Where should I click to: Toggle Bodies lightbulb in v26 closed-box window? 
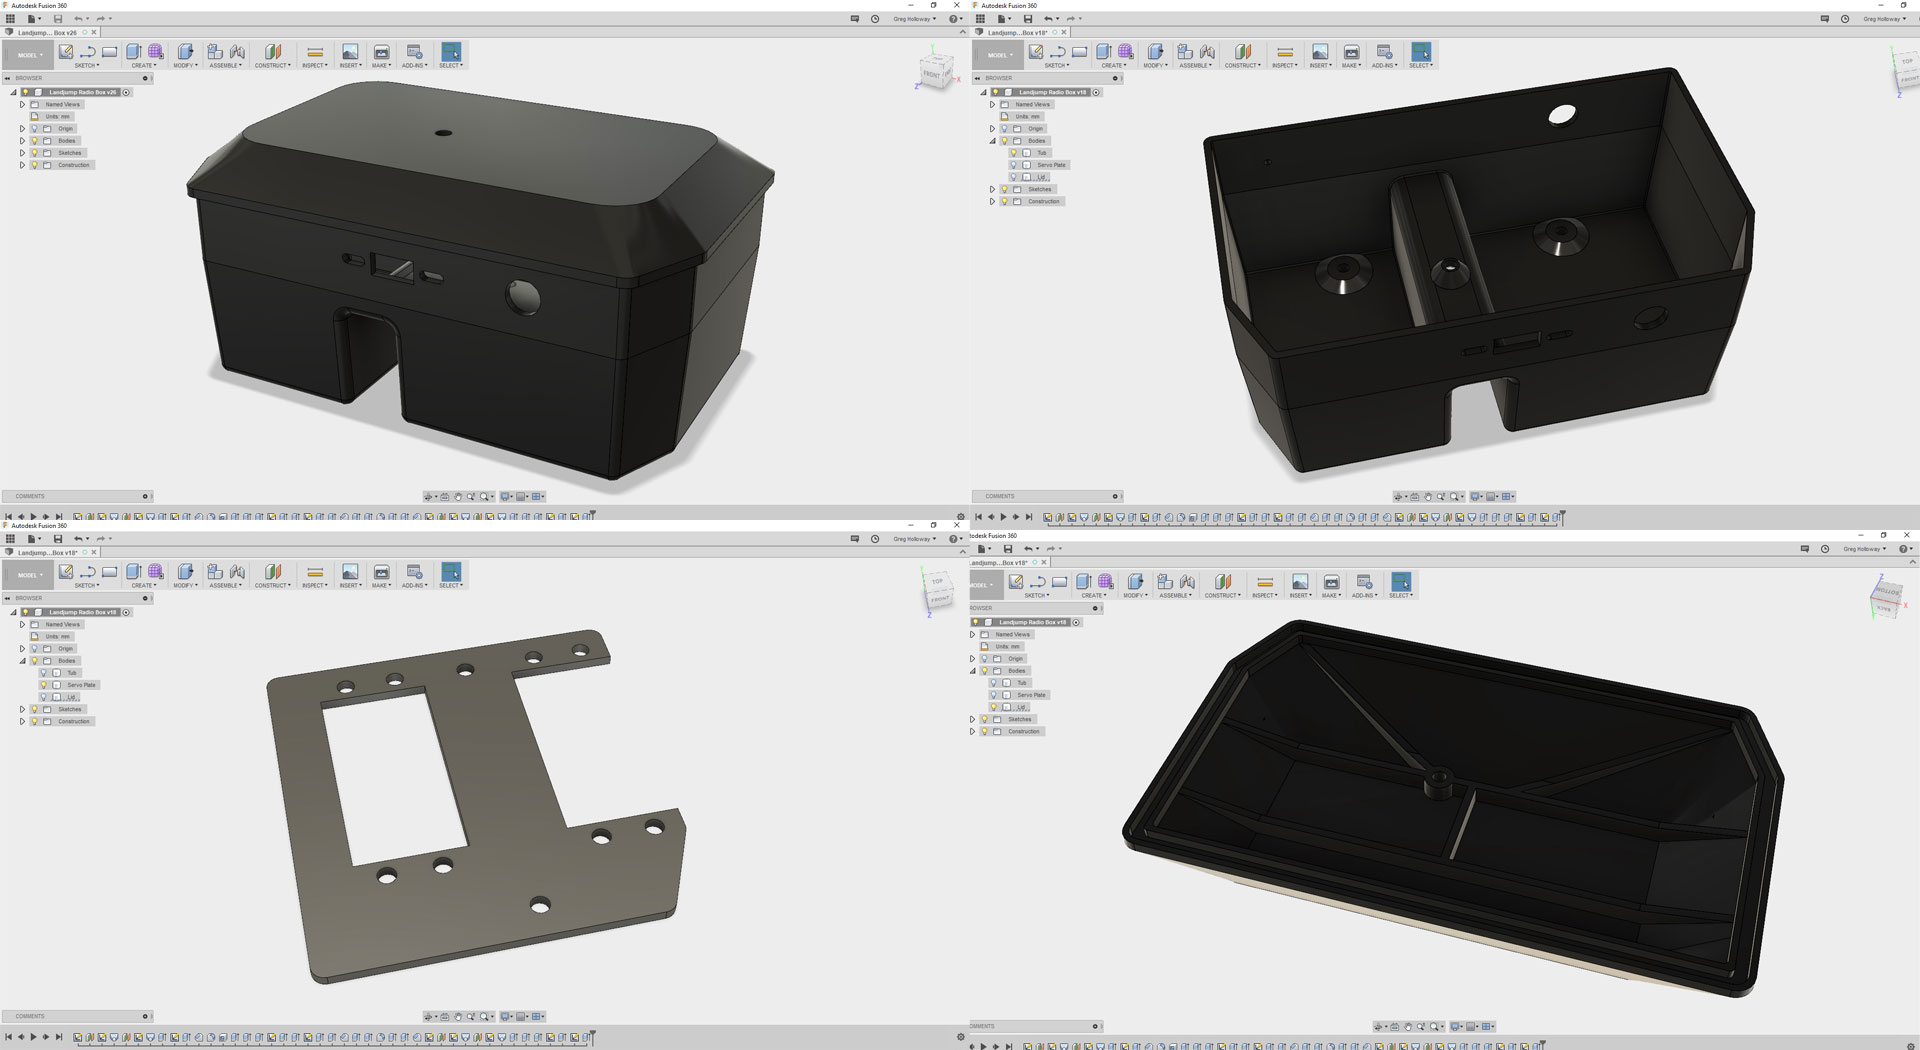(x=34, y=141)
